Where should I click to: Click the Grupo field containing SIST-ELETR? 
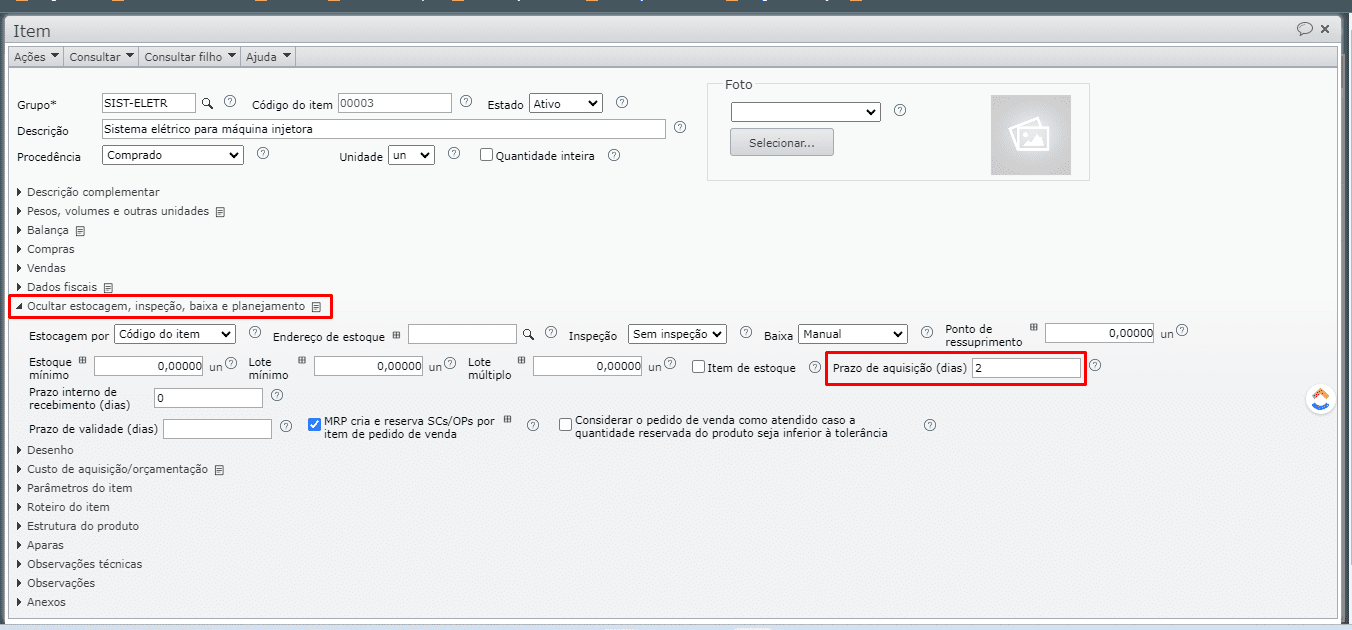[149, 103]
